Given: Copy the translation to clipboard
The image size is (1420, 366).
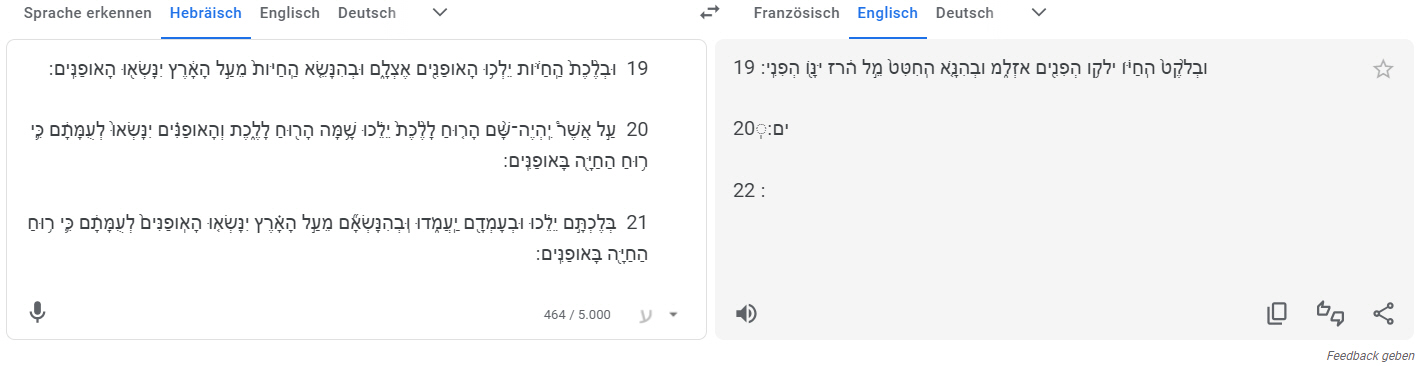Looking at the screenshot, I should click(1277, 314).
